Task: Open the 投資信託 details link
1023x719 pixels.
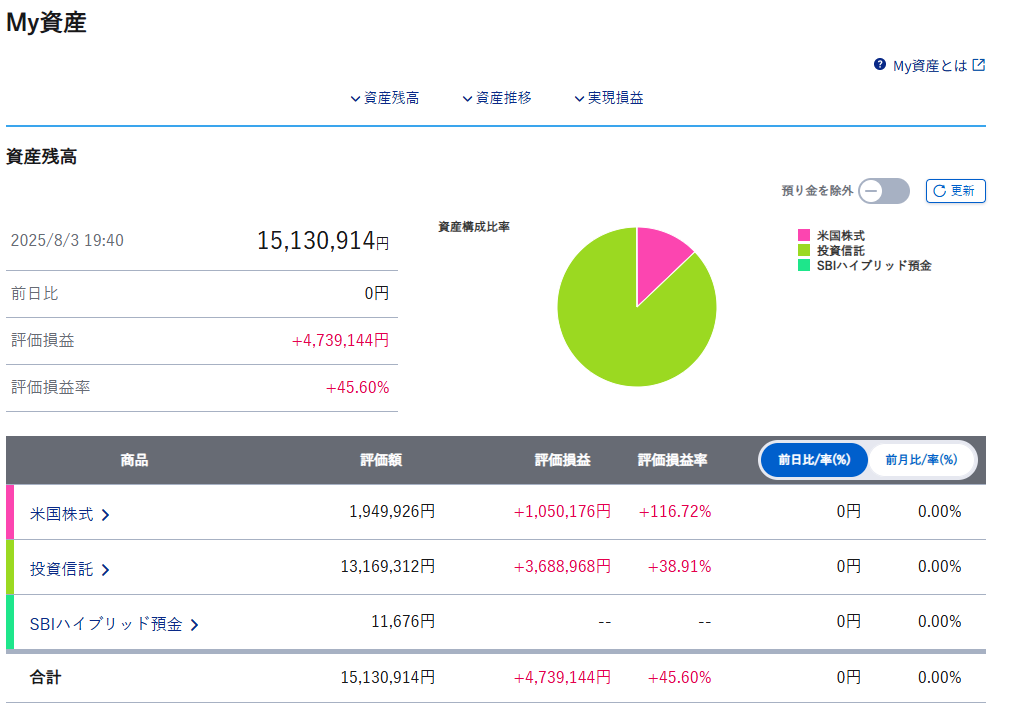Action: [x=62, y=568]
